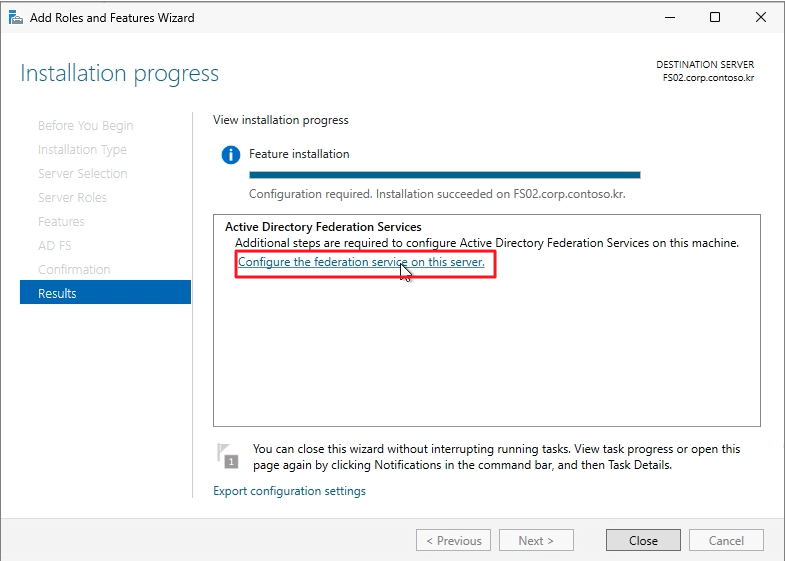Click the Next button
The height and width of the screenshot is (561, 785).
point(536,540)
